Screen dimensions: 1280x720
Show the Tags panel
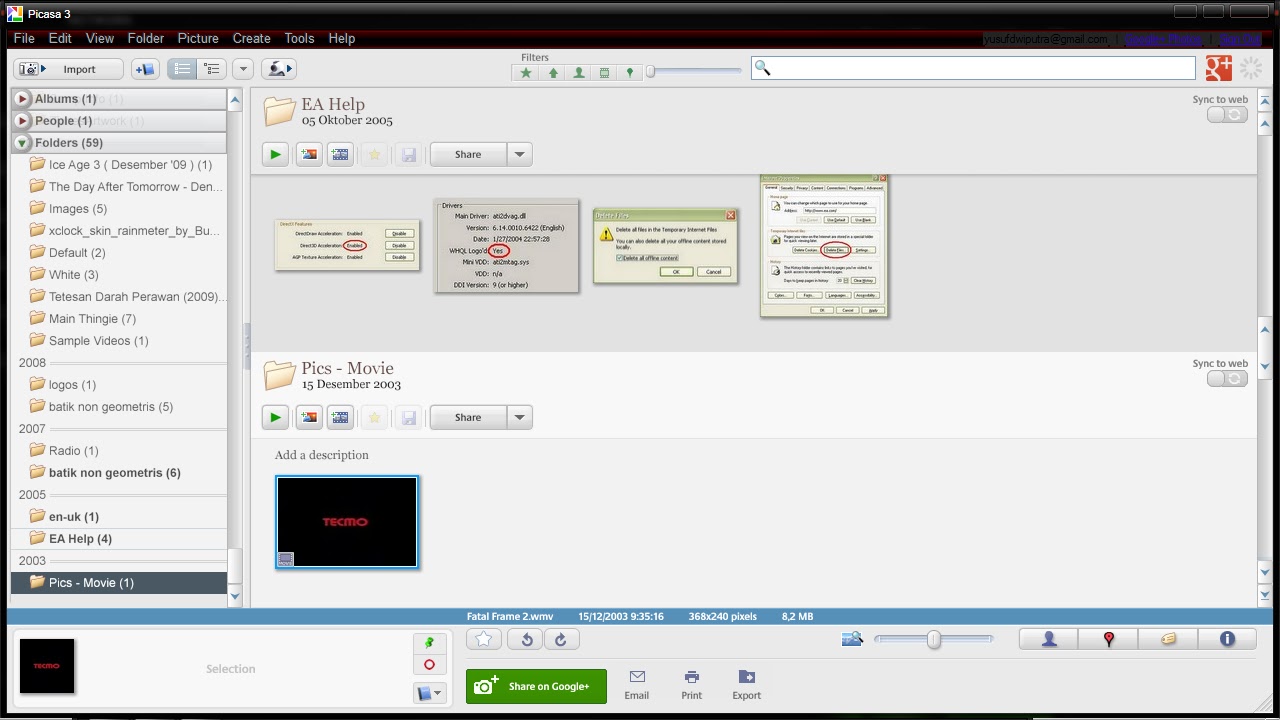point(1168,639)
